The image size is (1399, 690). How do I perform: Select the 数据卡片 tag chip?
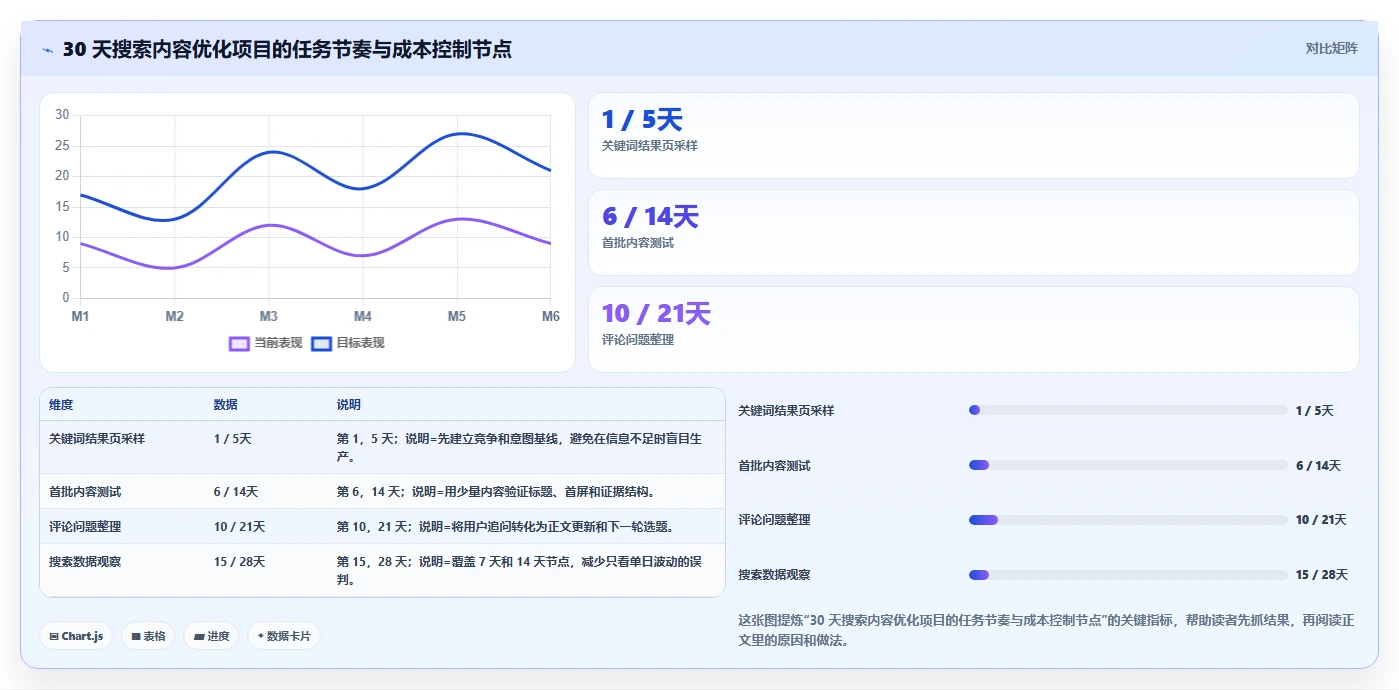pos(284,636)
